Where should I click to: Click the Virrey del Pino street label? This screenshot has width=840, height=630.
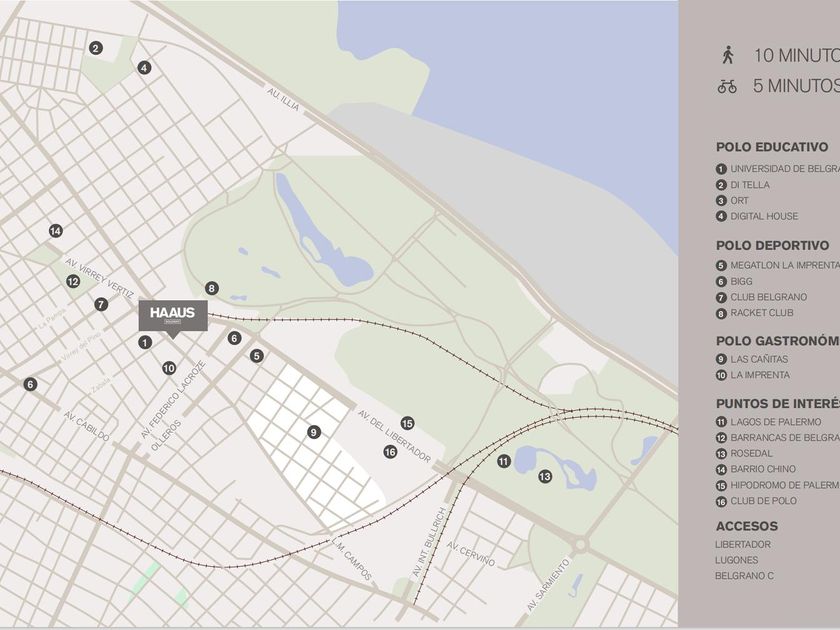(x=81, y=347)
